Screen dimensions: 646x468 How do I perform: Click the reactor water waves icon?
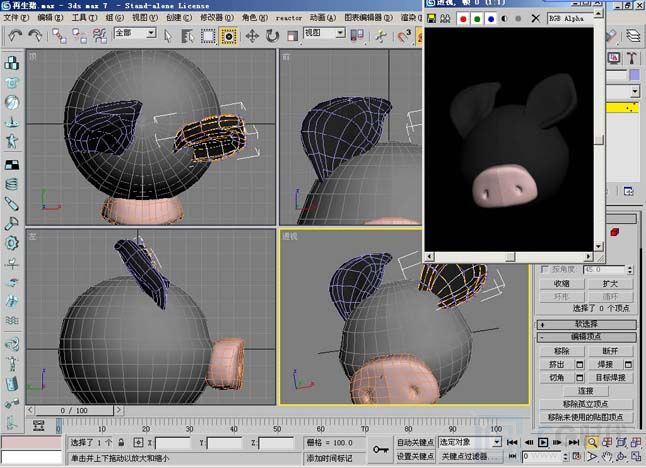pyautogui.click(x=12, y=320)
